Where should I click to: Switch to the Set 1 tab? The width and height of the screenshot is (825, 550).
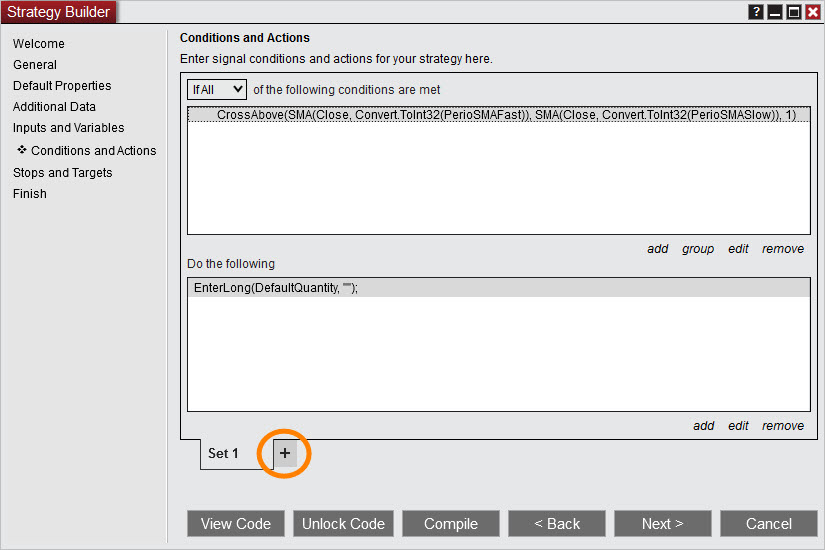tap(223, 453)
